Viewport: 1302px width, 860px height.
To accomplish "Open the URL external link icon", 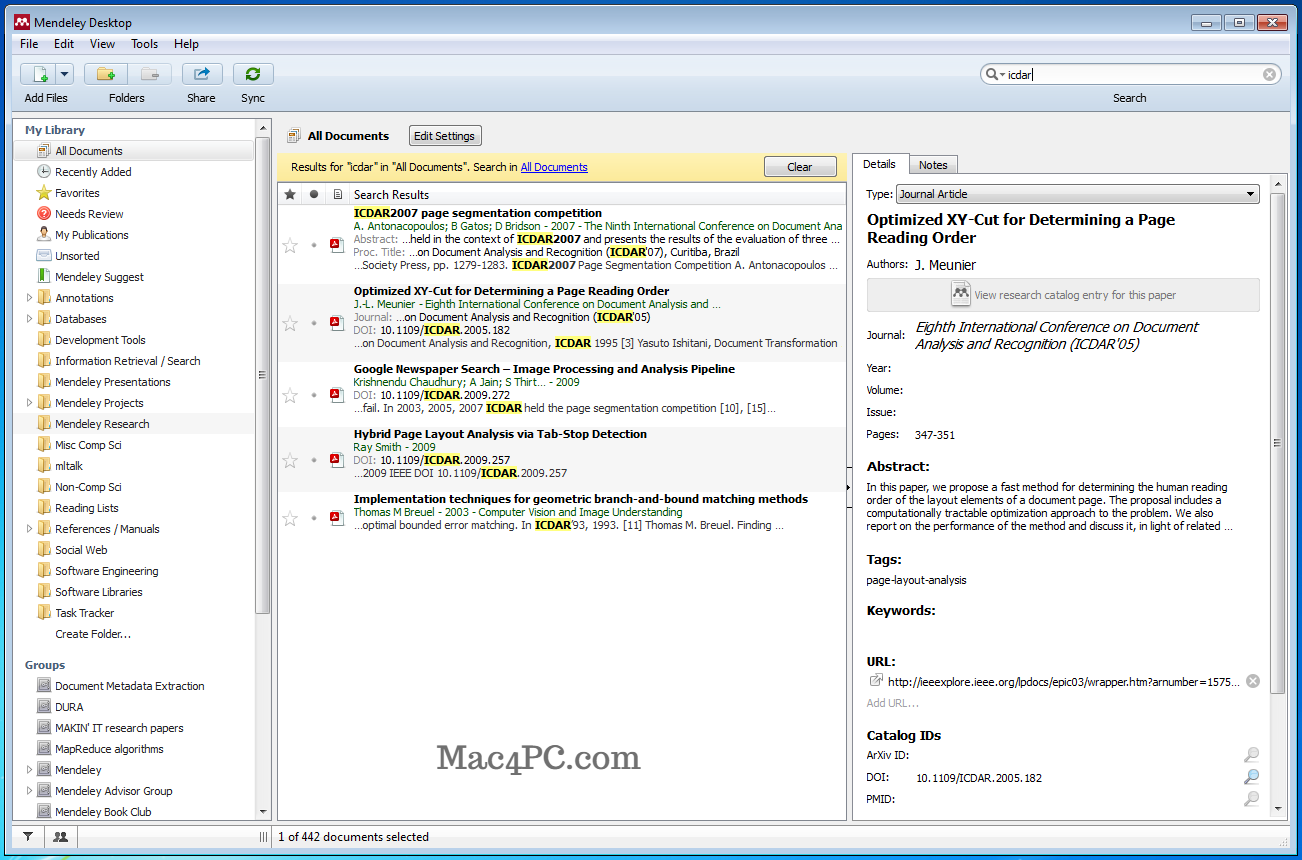I will click(x=876, y=681).
